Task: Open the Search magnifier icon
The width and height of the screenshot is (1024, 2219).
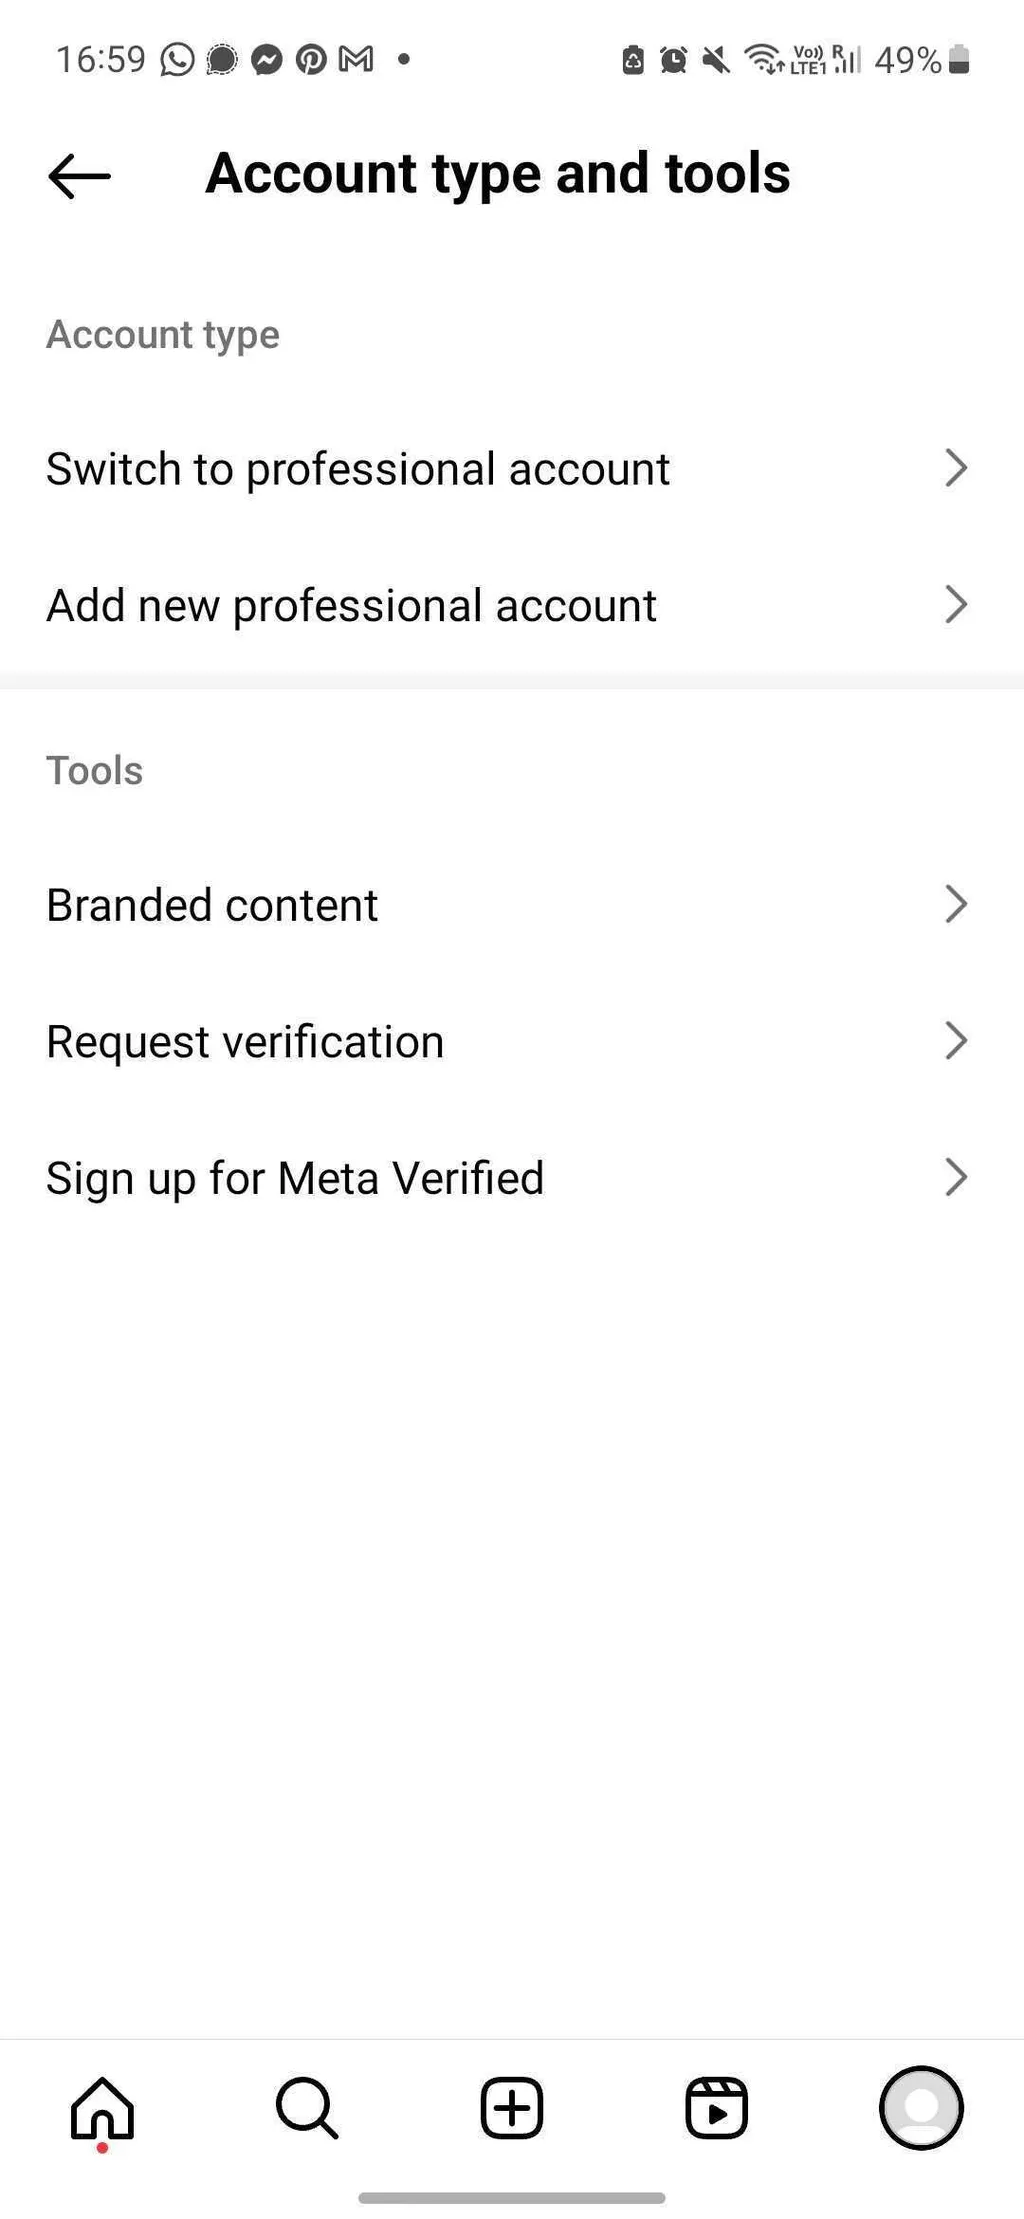Action: point(307,2107)
